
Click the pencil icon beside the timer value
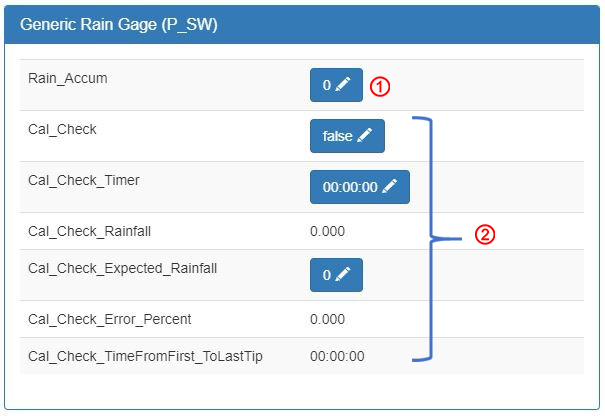[390, 186]
